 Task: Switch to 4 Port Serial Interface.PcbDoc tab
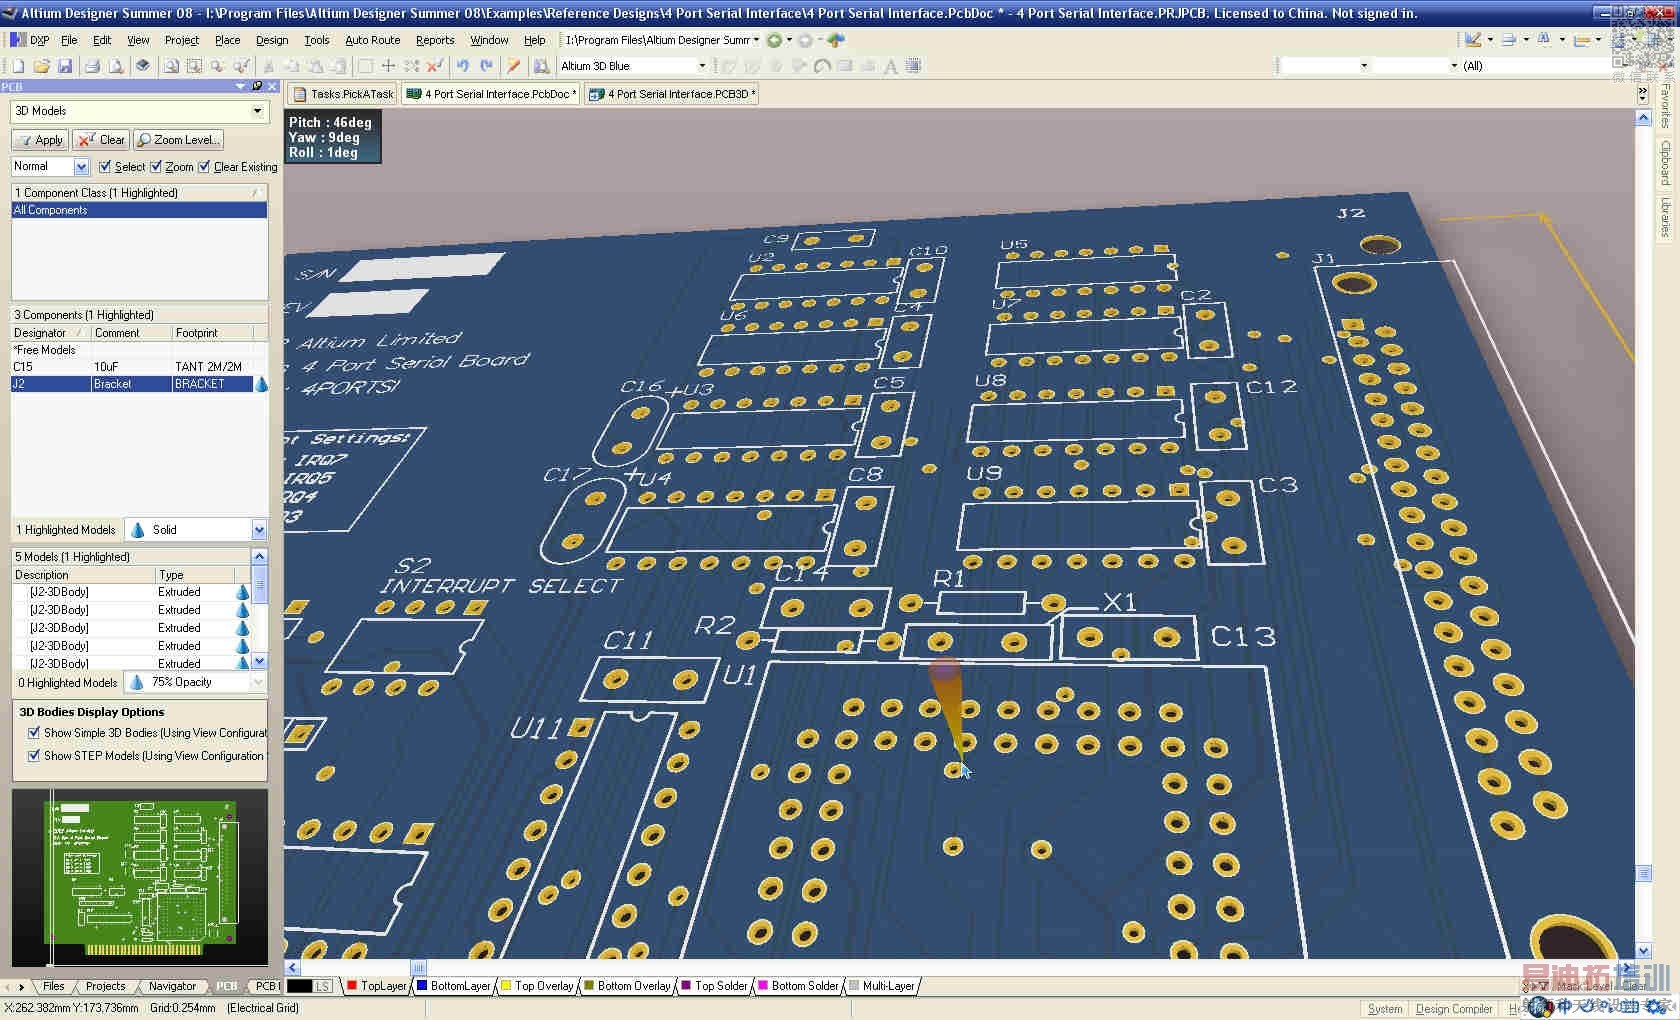click(x=492, y=94)
